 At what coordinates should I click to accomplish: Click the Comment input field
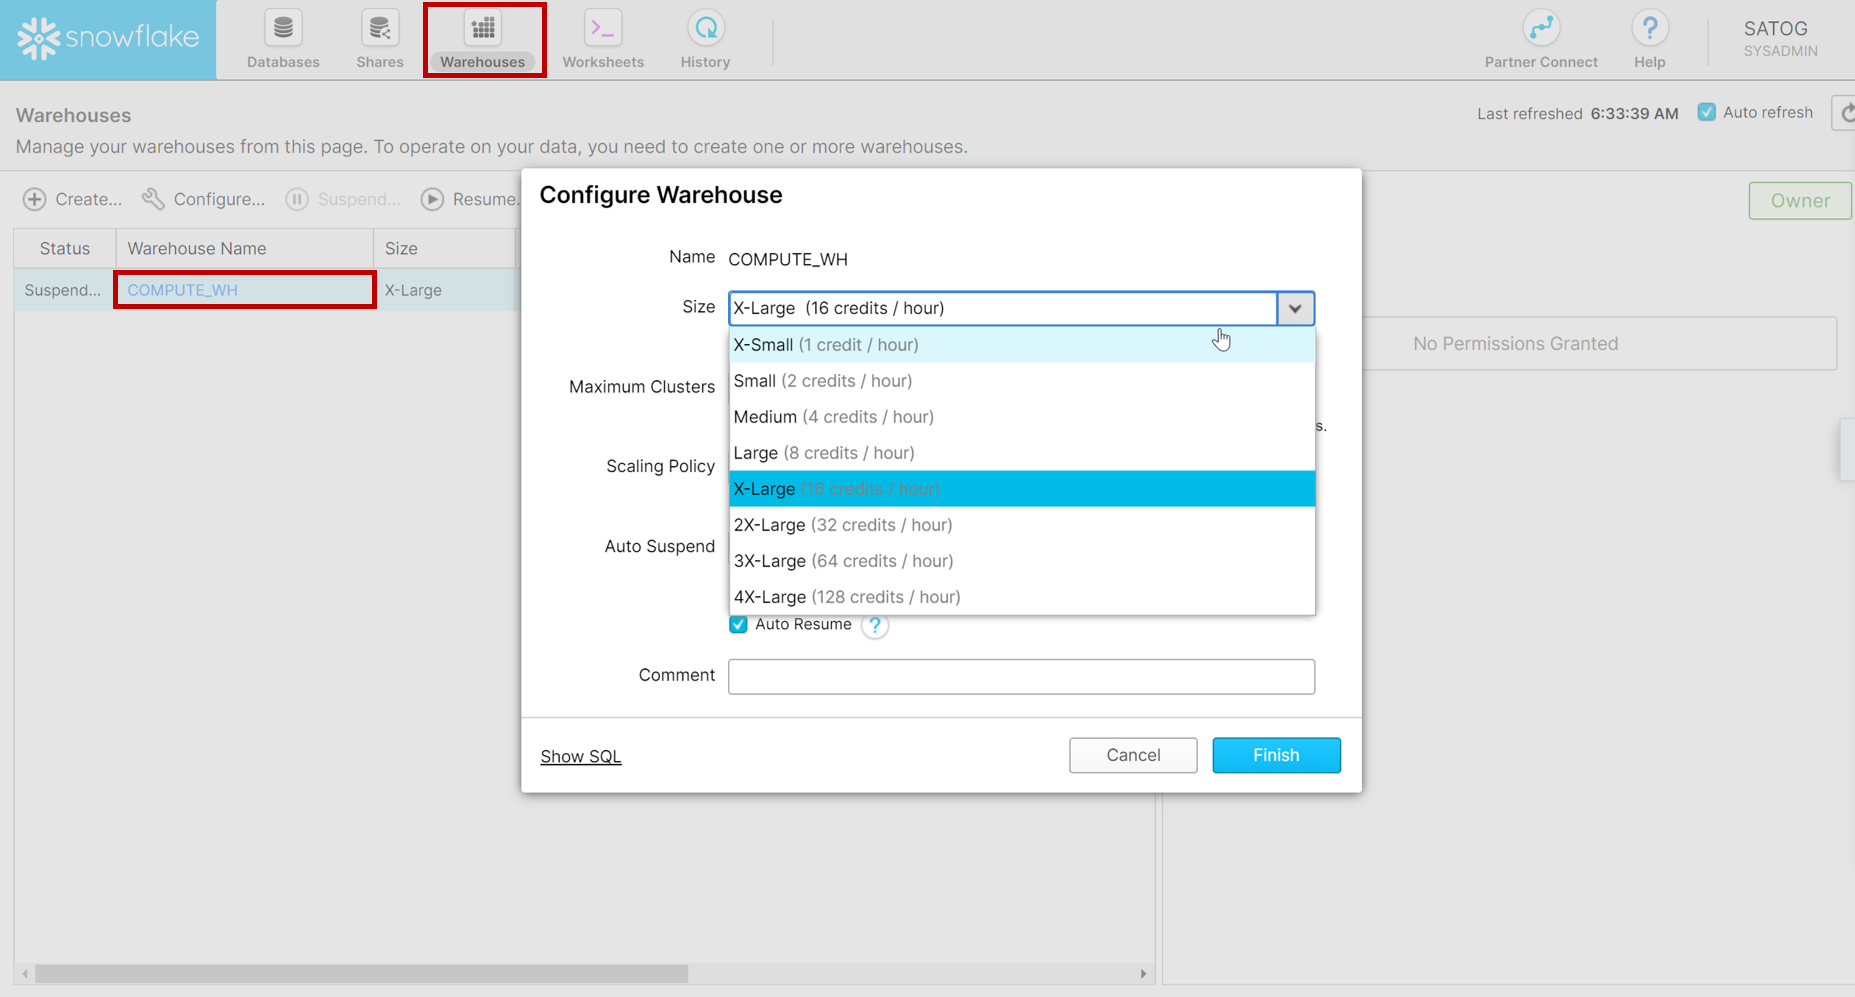(x=1021, y=676)
